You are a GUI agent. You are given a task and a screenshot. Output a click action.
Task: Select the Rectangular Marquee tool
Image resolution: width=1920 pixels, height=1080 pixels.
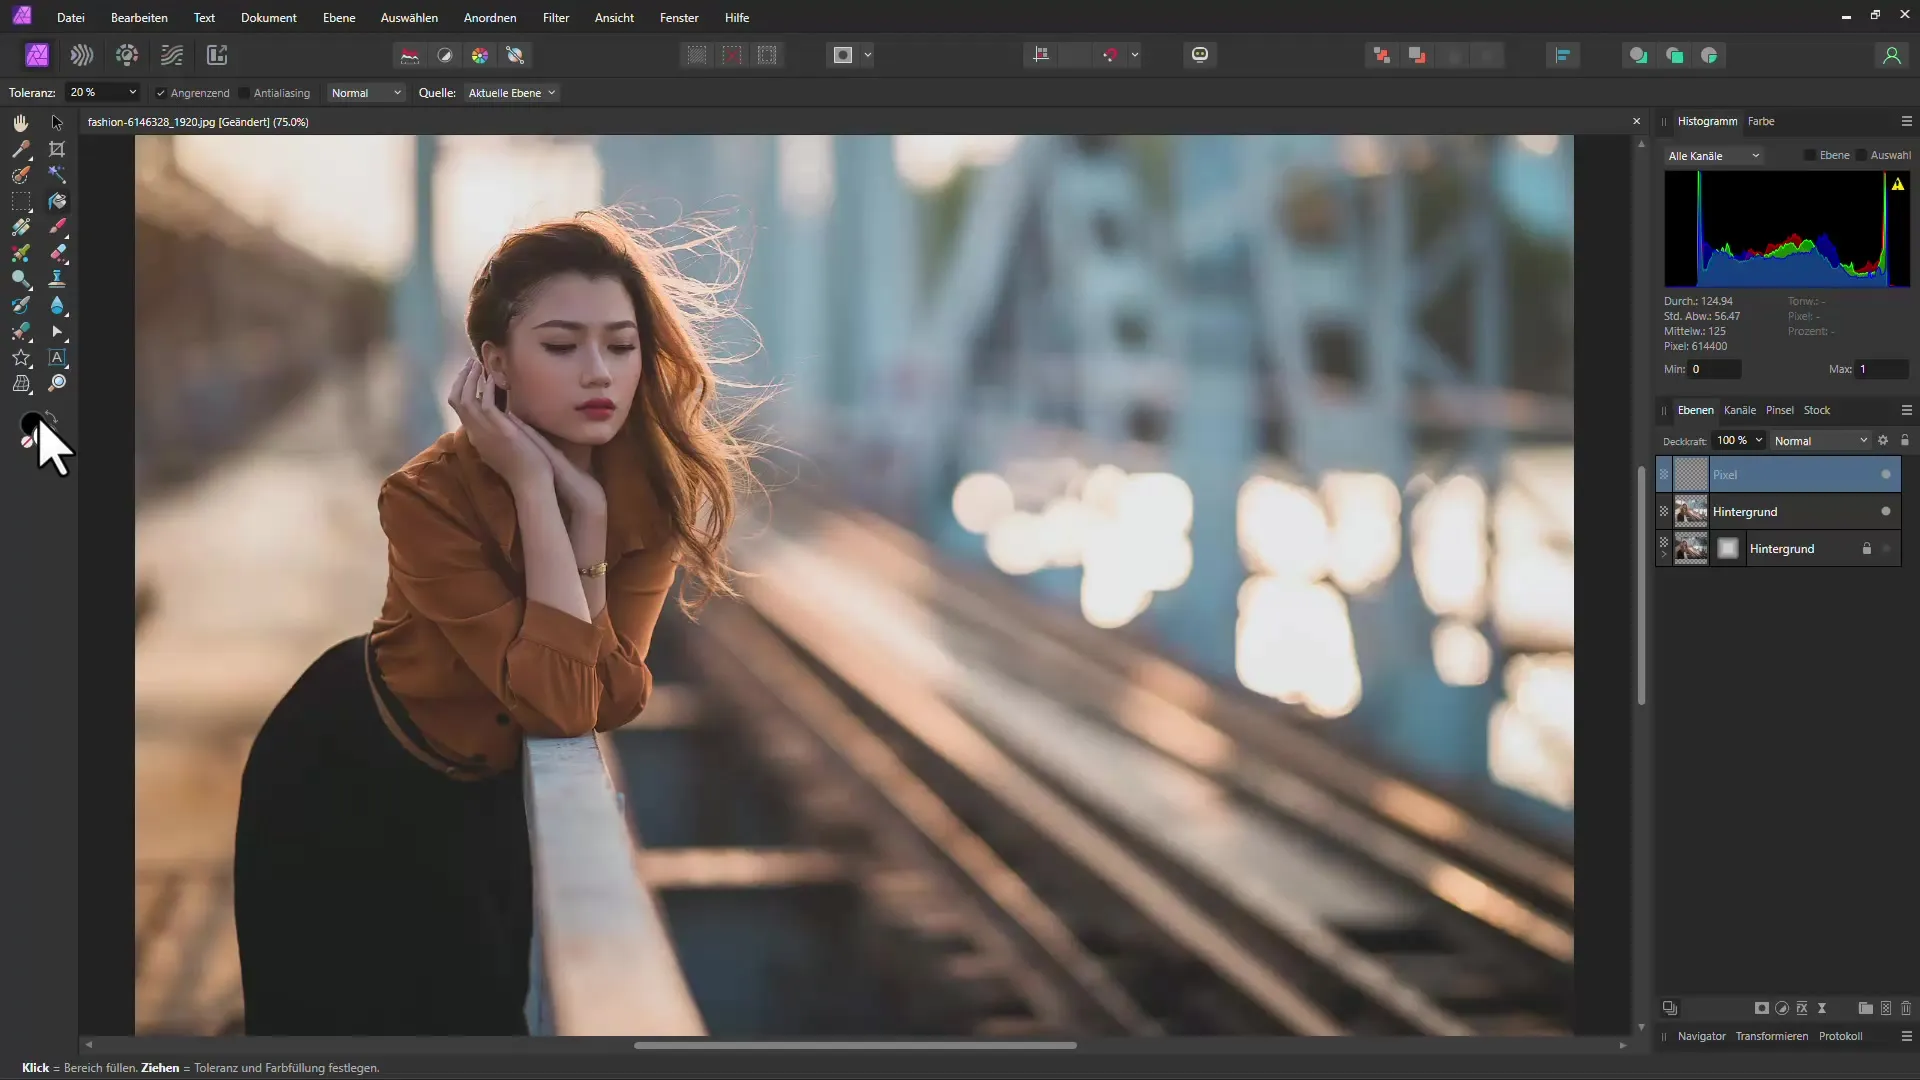coord(20,201)
